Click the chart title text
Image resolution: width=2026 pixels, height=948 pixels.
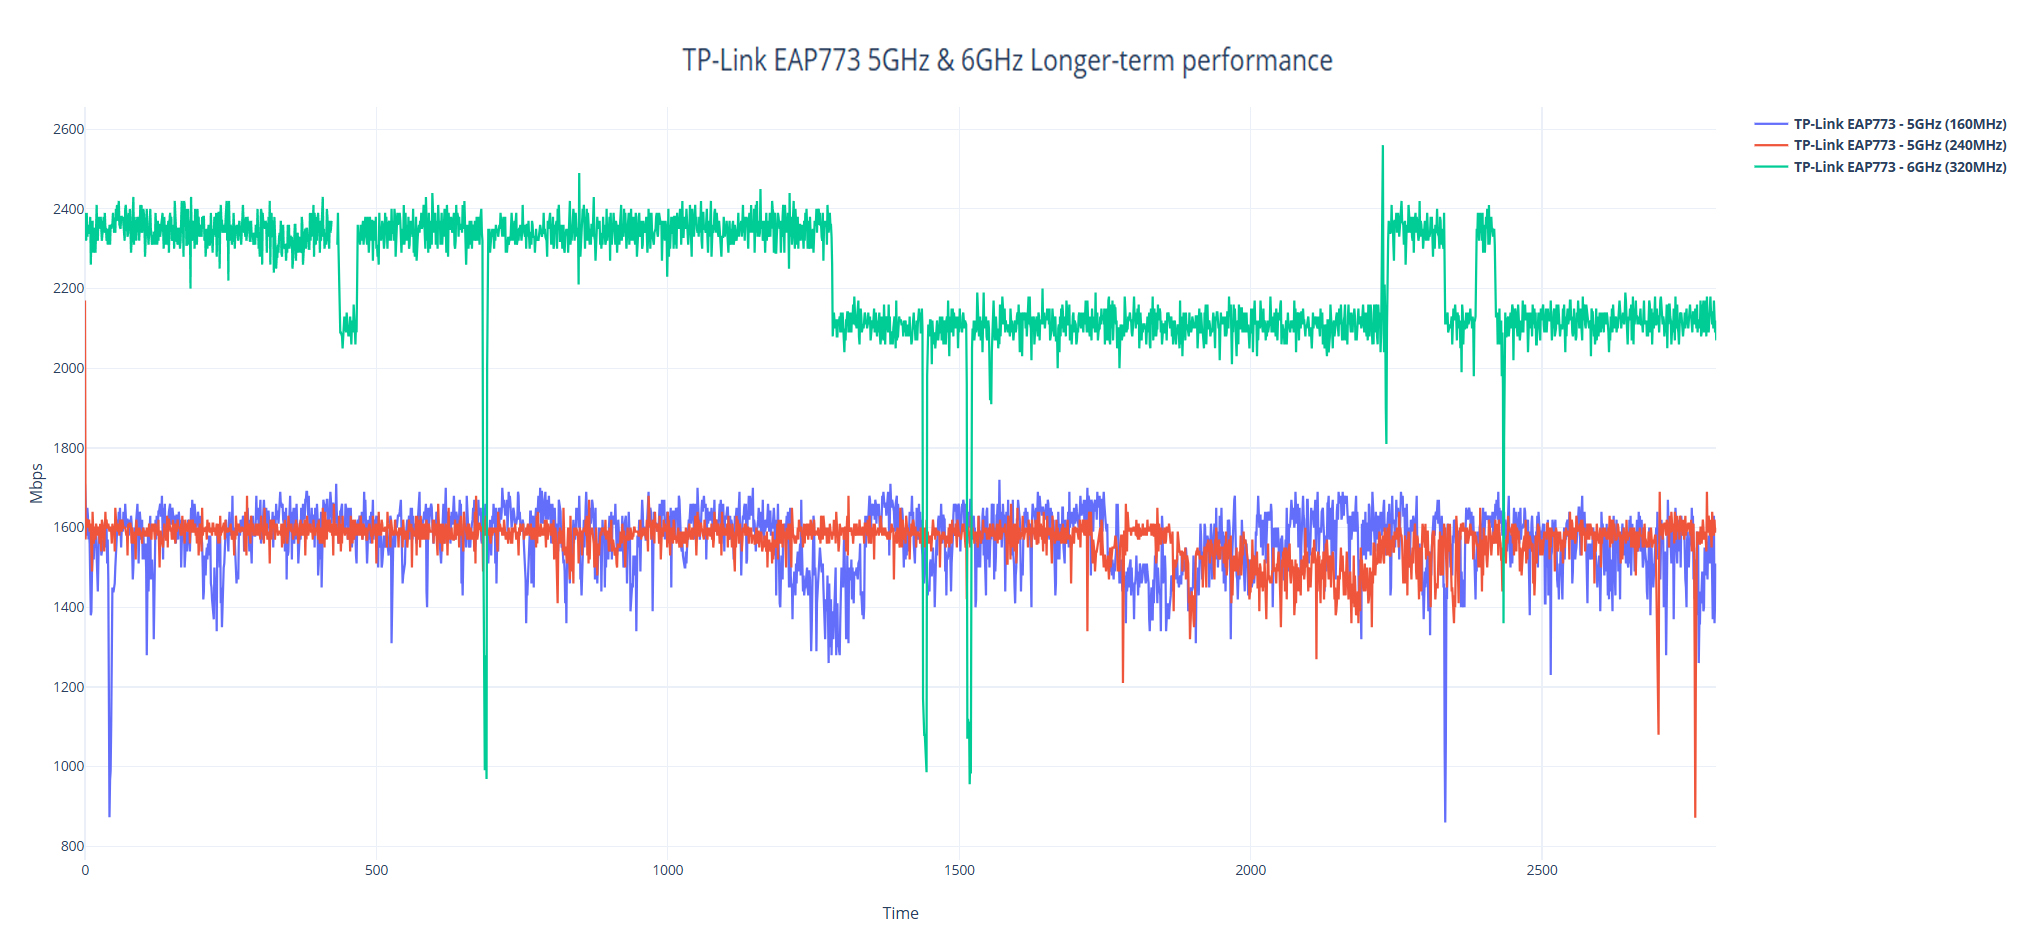tap(1008, 61)
